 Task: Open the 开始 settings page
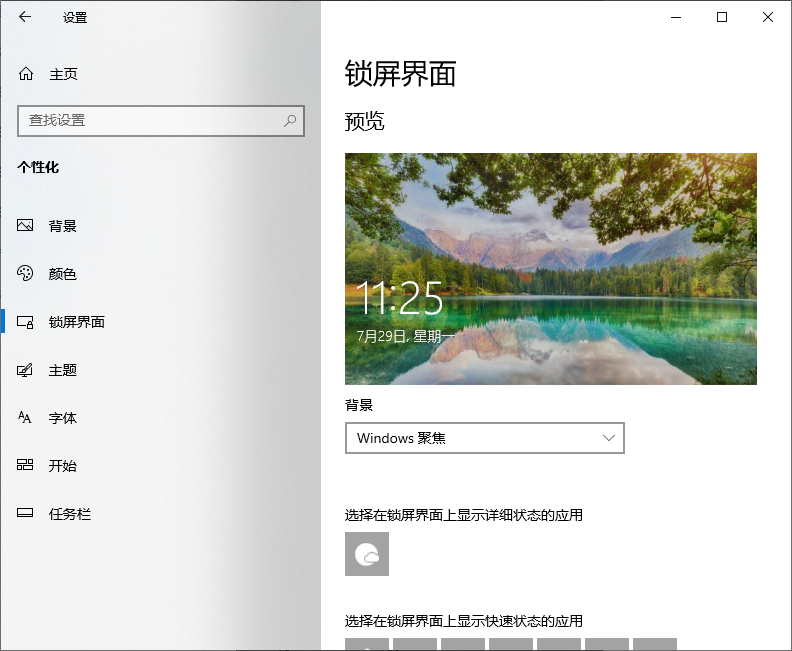pos(161,465)
